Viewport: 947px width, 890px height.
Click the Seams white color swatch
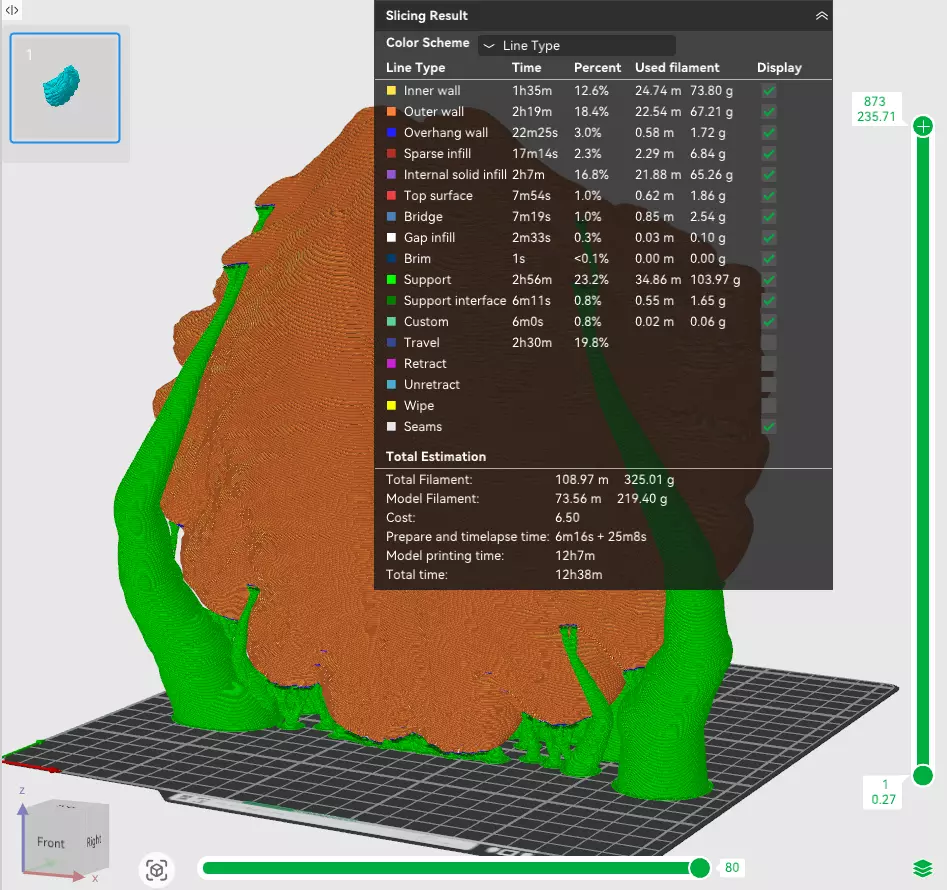(x=391, y=426)
